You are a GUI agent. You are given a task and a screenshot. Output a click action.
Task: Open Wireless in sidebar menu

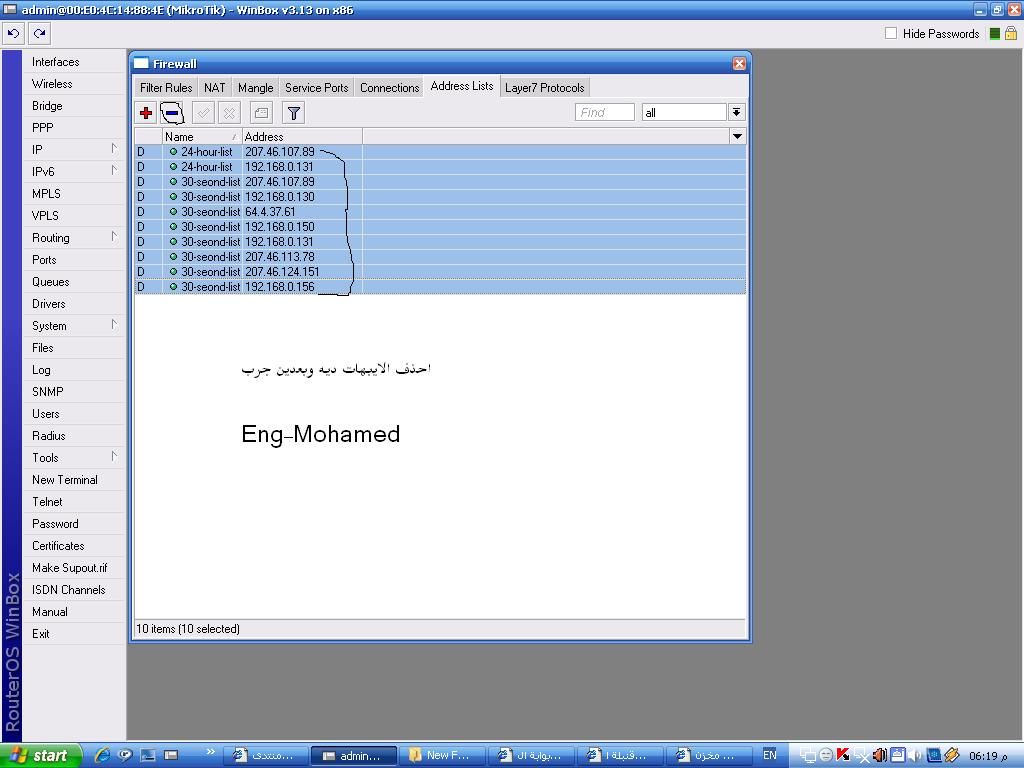coord(73,84)
